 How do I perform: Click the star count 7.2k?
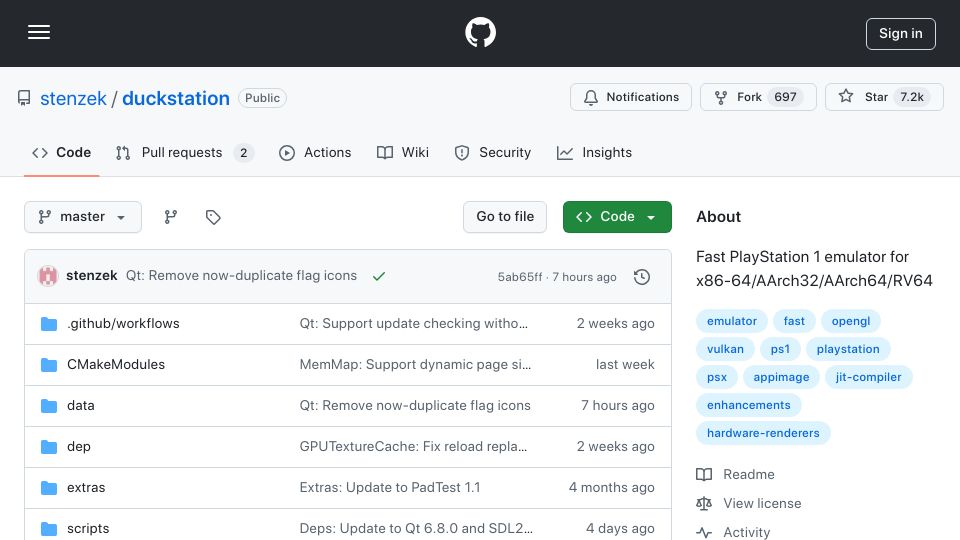pos(912,97)
